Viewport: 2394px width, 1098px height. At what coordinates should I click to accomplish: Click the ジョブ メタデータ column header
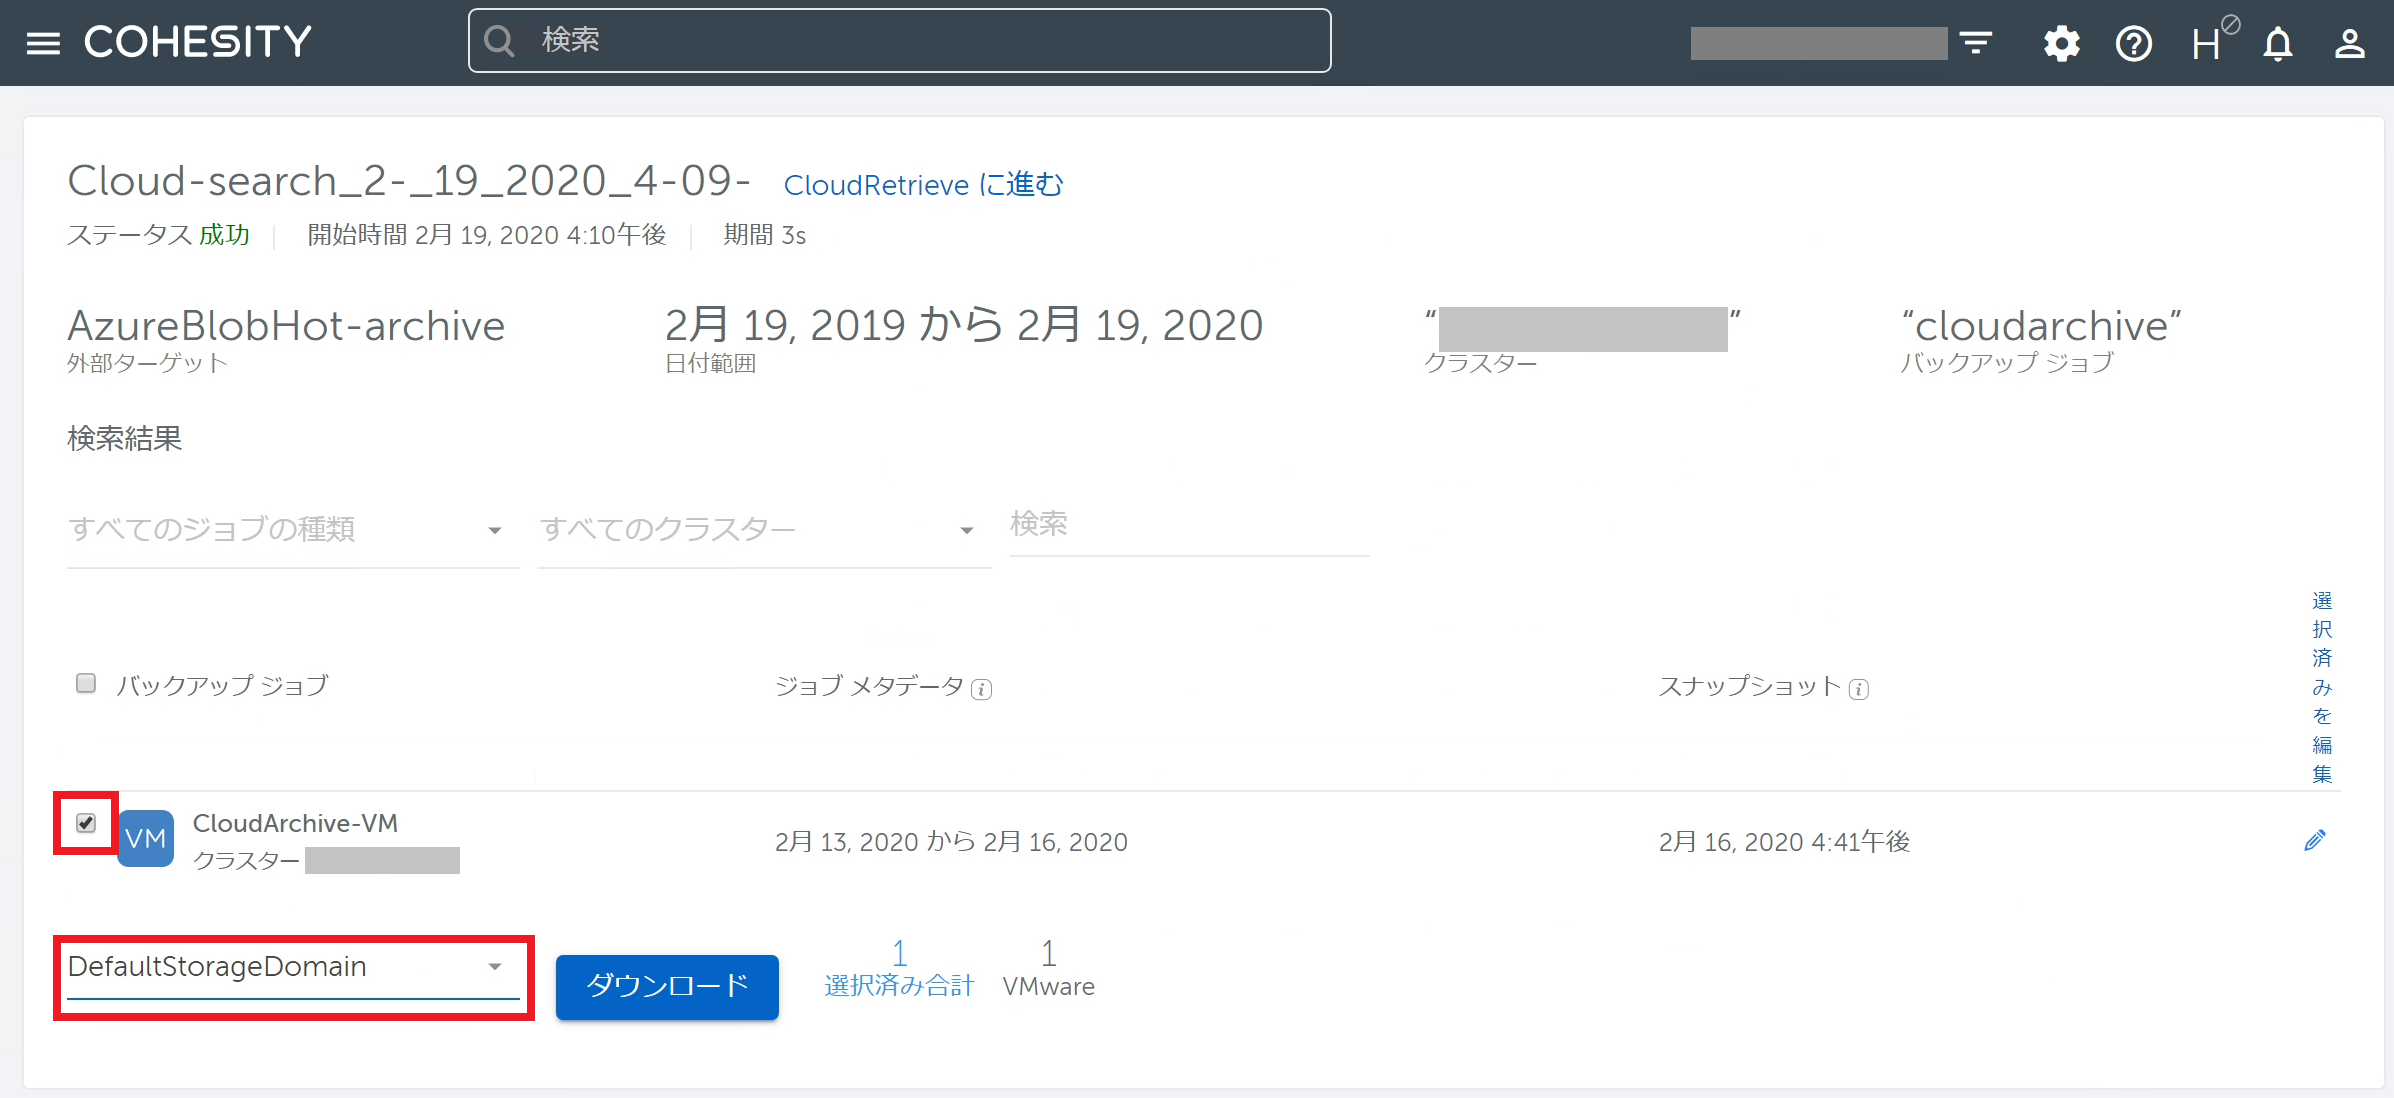click(869, 686)
